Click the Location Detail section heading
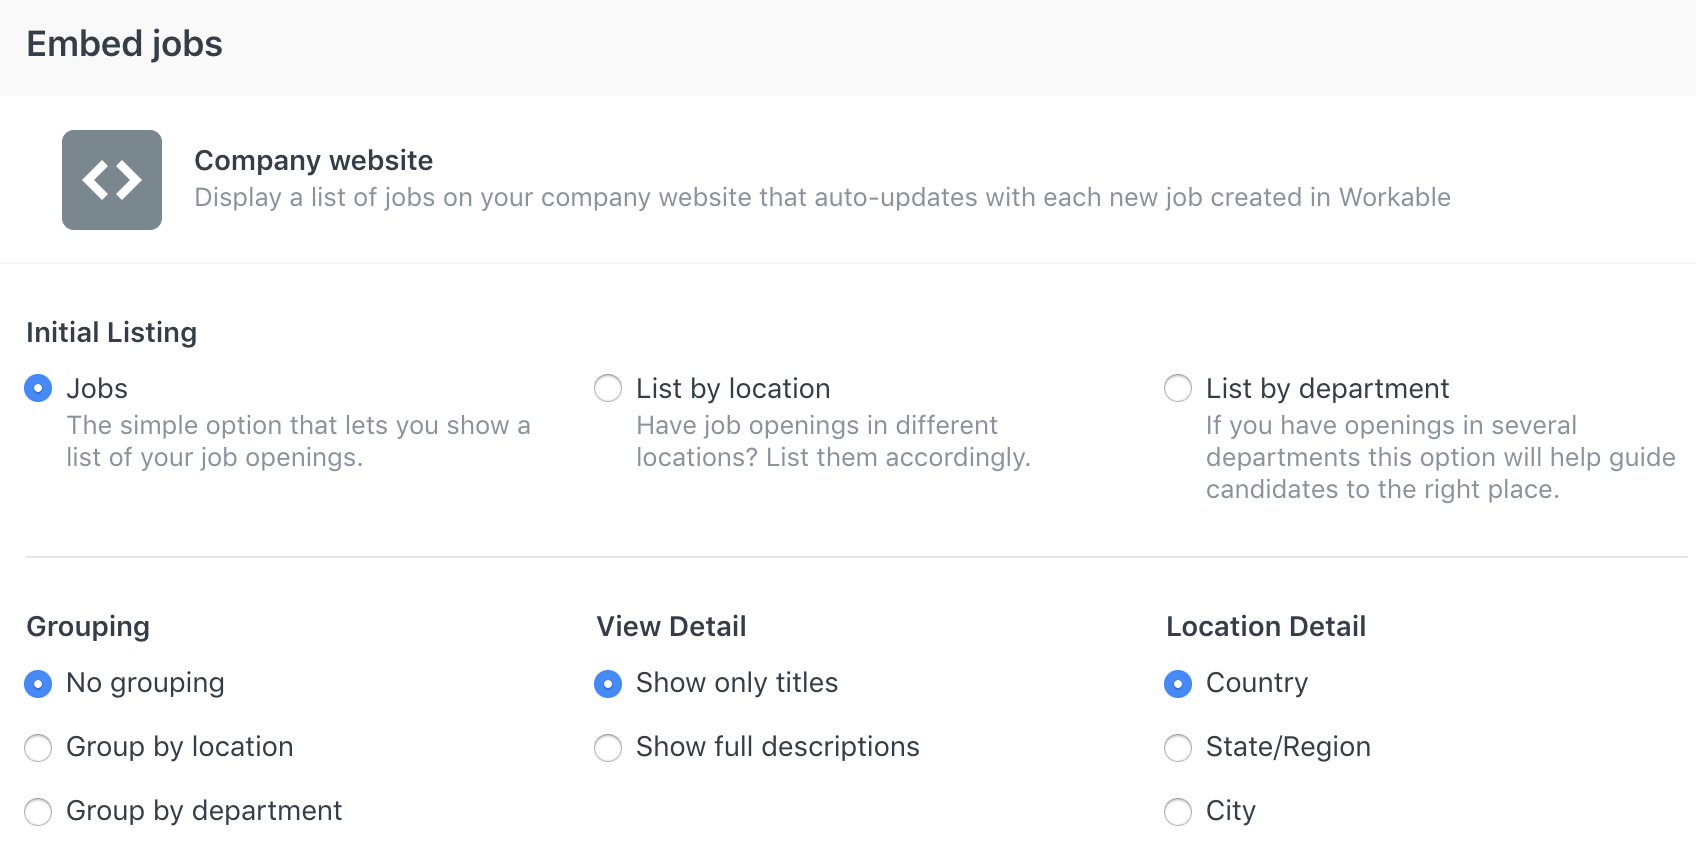 [1266, 627]
